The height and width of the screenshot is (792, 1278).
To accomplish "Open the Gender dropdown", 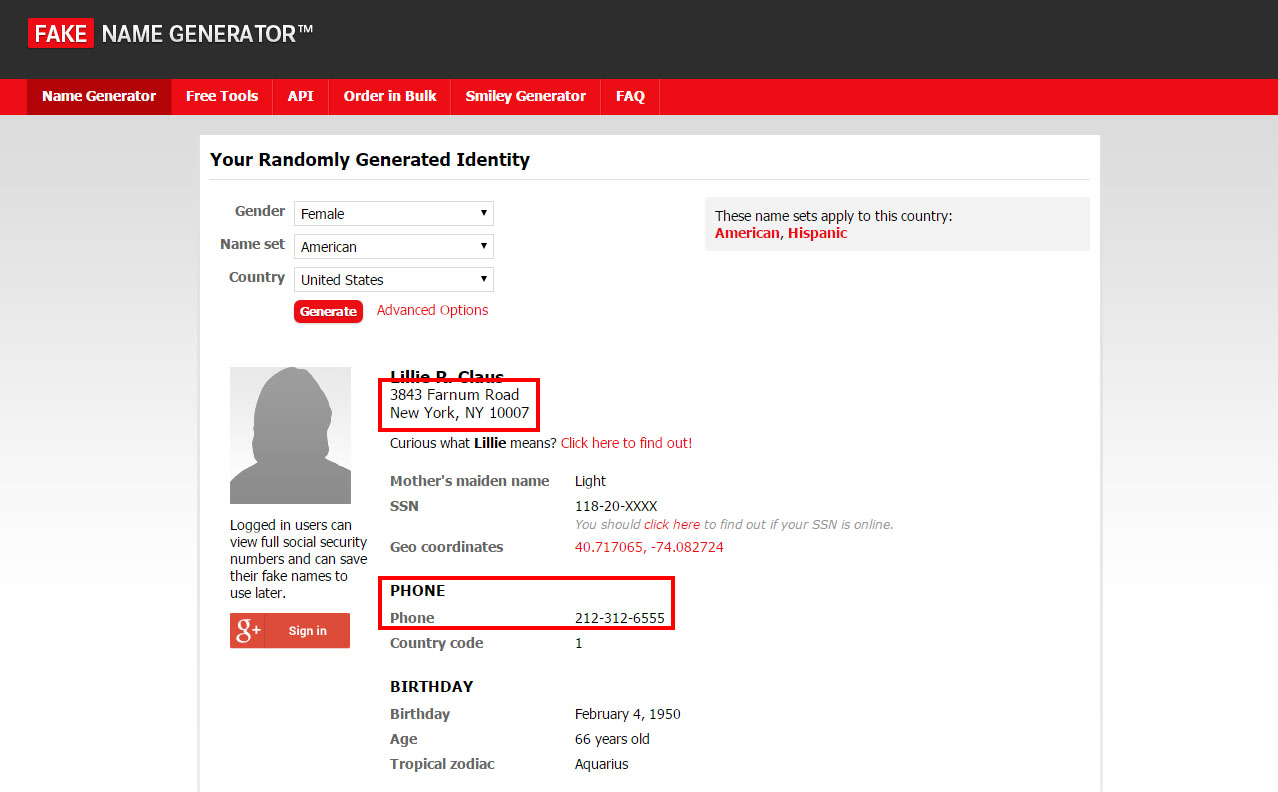I will pos(393,214).
